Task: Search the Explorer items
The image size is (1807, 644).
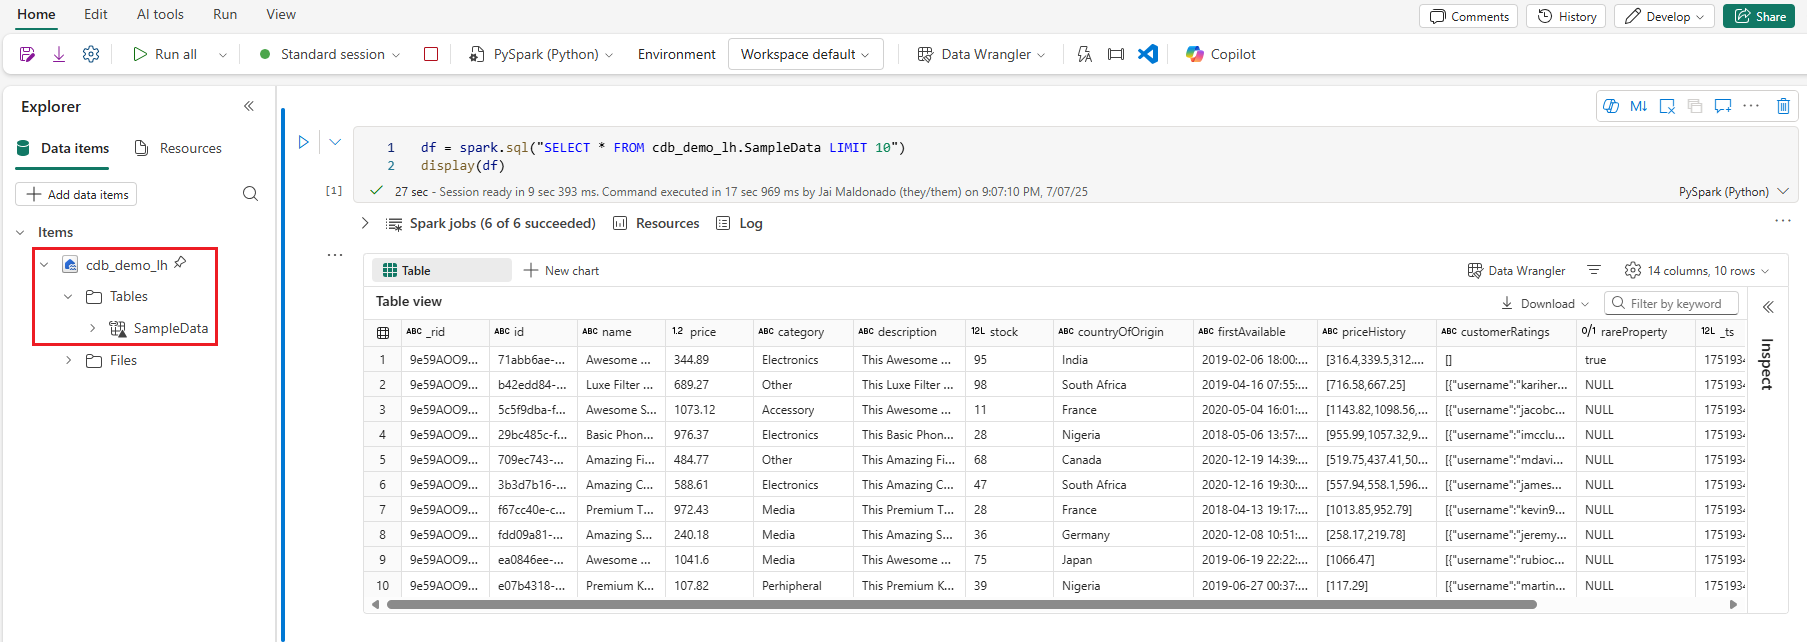Action: pyautogui.click(x=250, y=194)
